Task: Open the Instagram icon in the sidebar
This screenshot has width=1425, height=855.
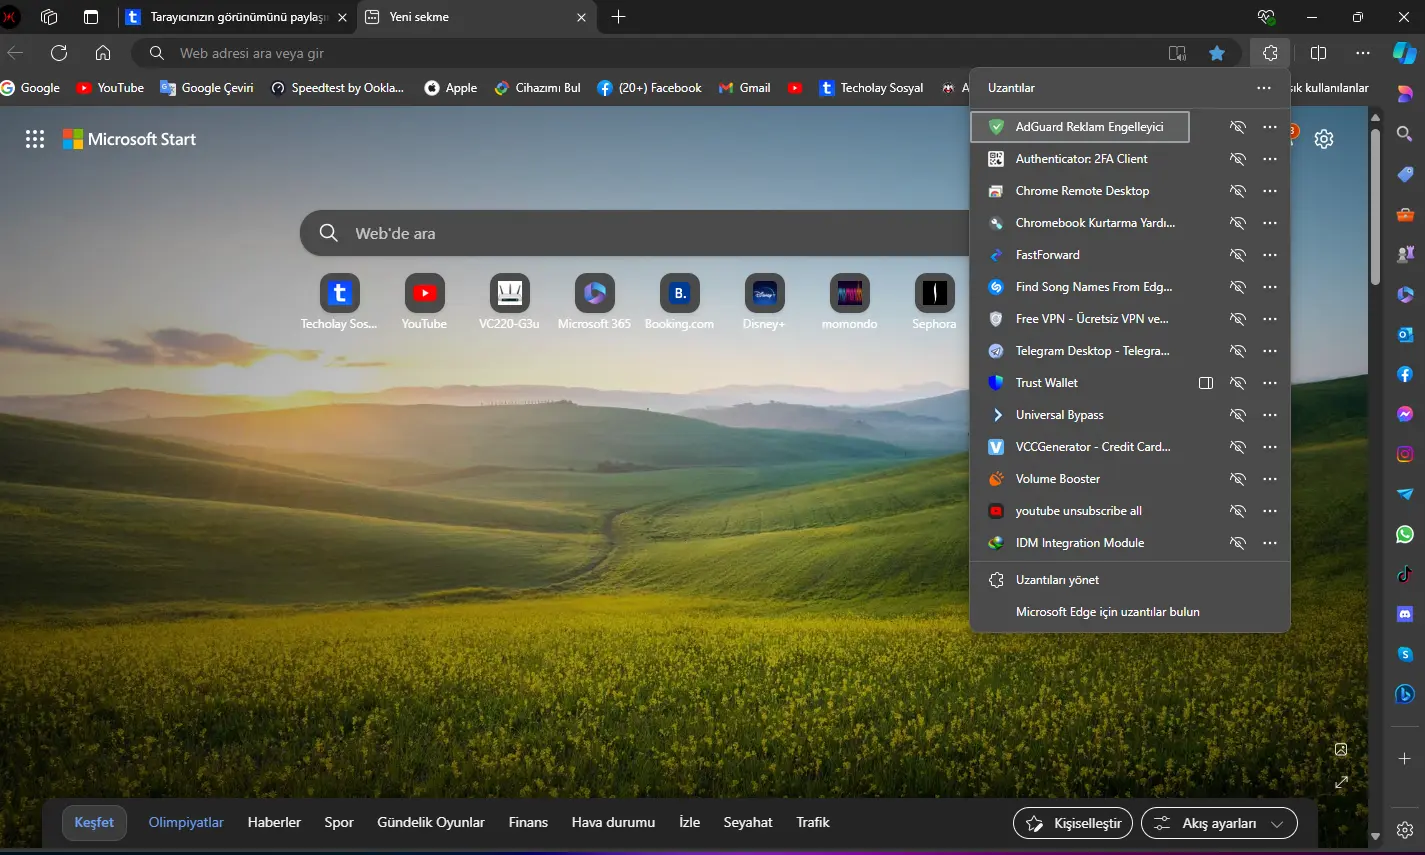Action: pos(1405,454)
